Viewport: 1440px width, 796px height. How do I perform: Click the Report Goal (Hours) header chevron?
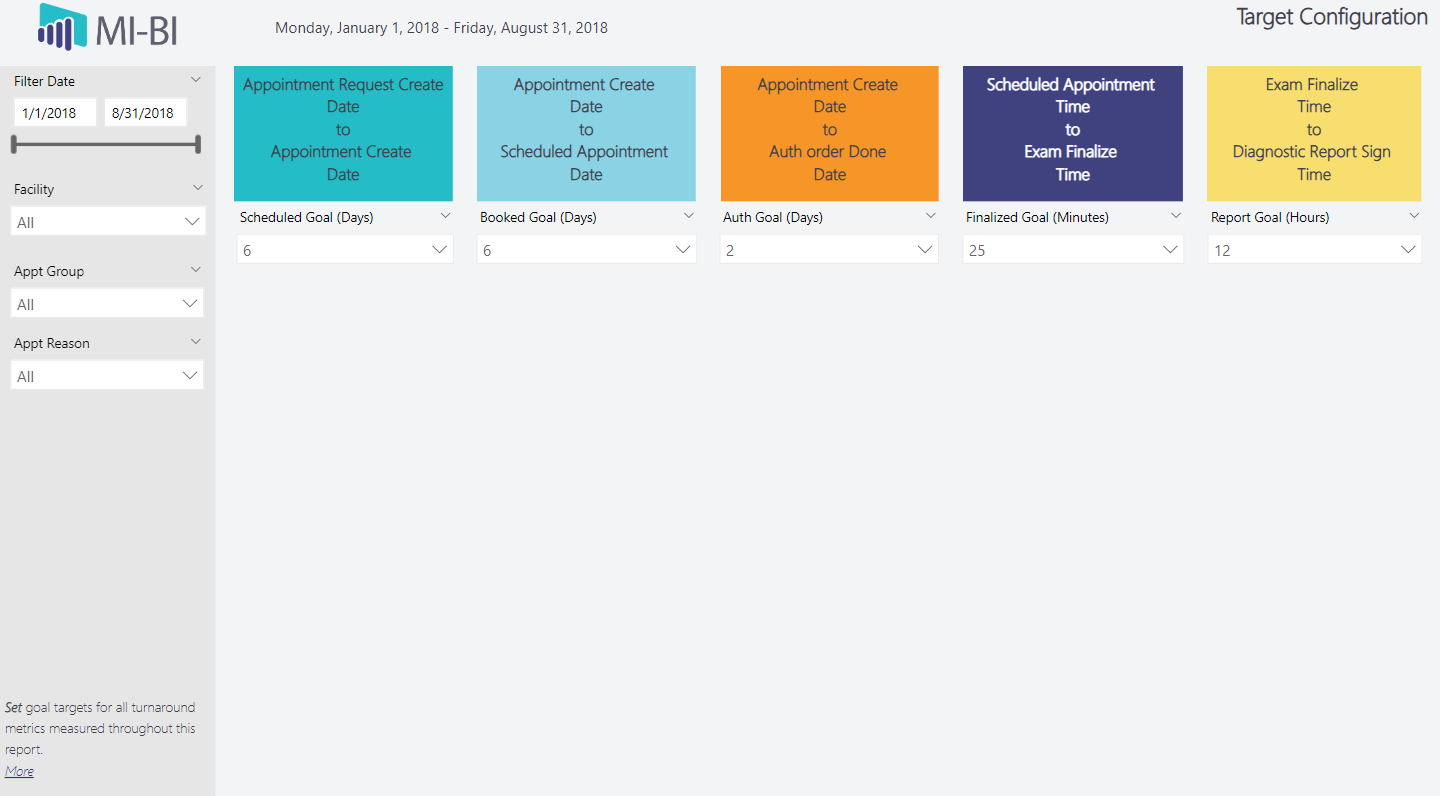click(x=1414, y=216)
